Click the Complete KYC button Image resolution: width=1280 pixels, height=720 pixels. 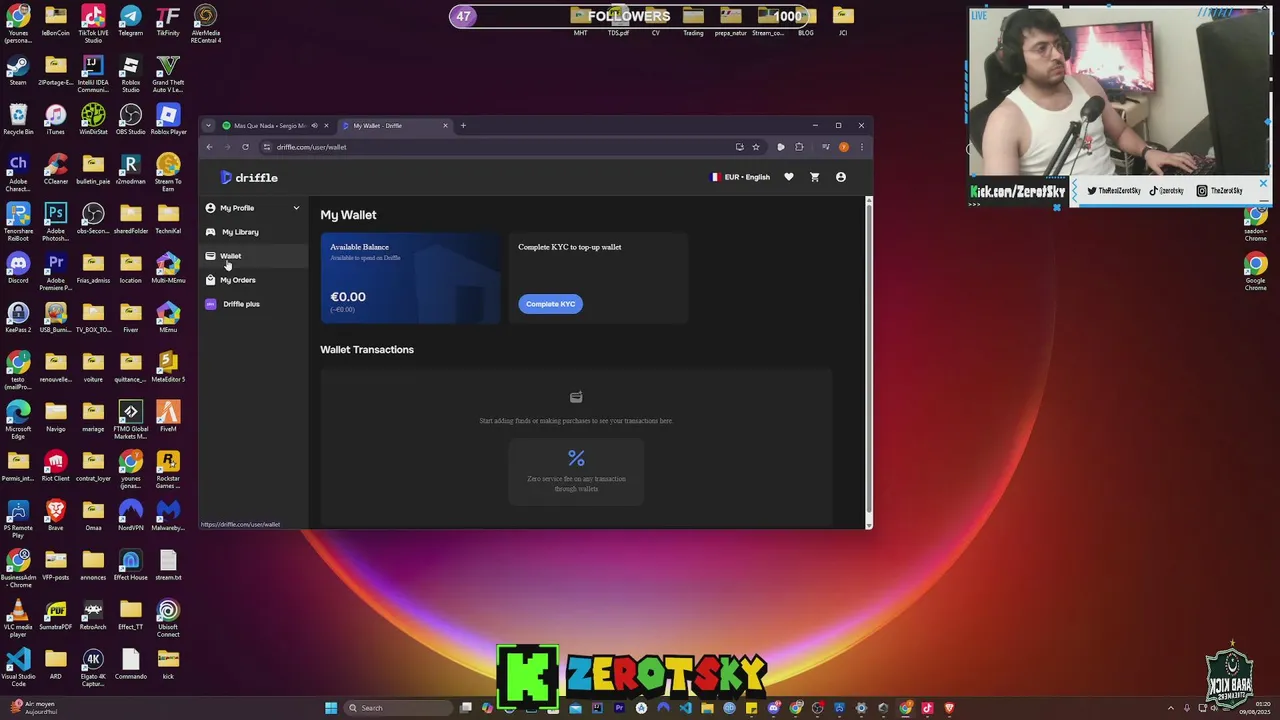pyautogui.click(x=550, y=304)
